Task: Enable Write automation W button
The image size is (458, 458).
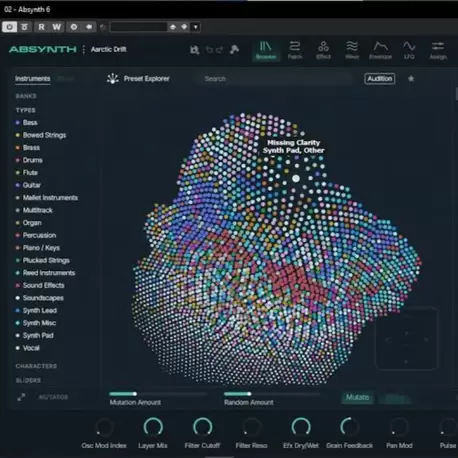Action: pyautogui.click(x=57, y=27)
